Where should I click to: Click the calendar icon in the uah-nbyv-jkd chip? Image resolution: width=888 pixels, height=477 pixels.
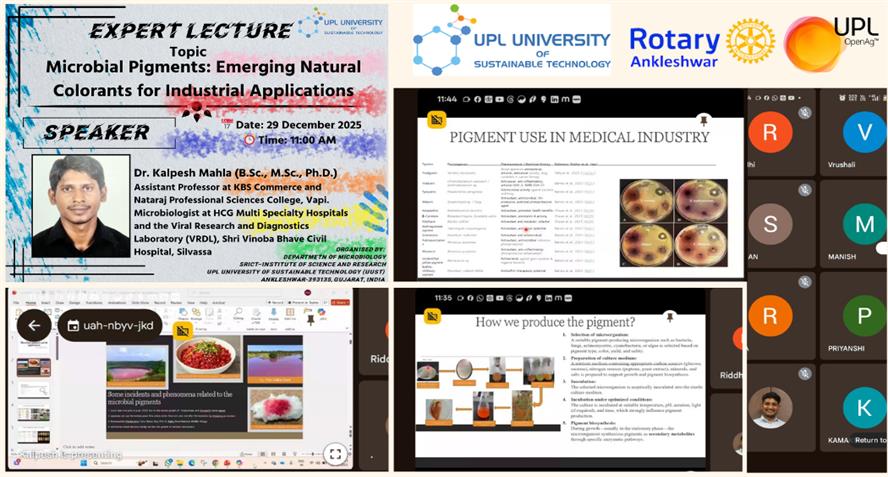coord(74,325)
